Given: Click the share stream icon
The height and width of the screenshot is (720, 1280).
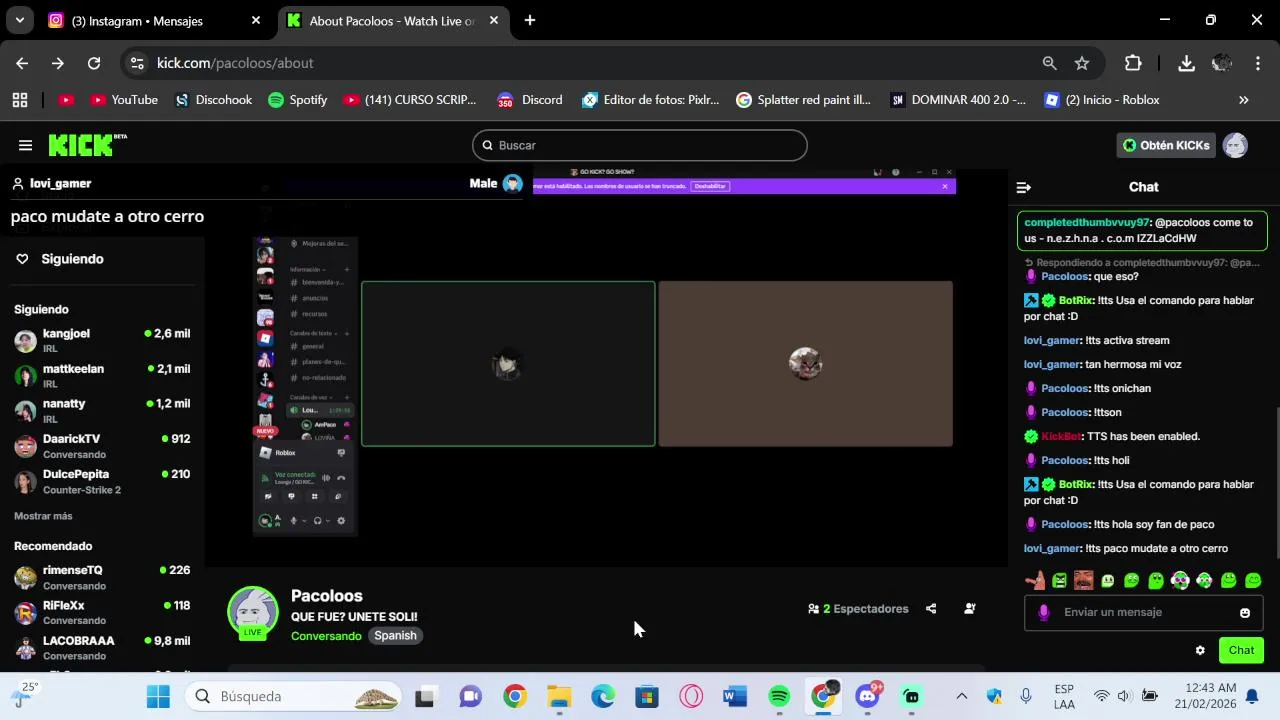Looking at the screenshot, I should click(x=931, y=608).
